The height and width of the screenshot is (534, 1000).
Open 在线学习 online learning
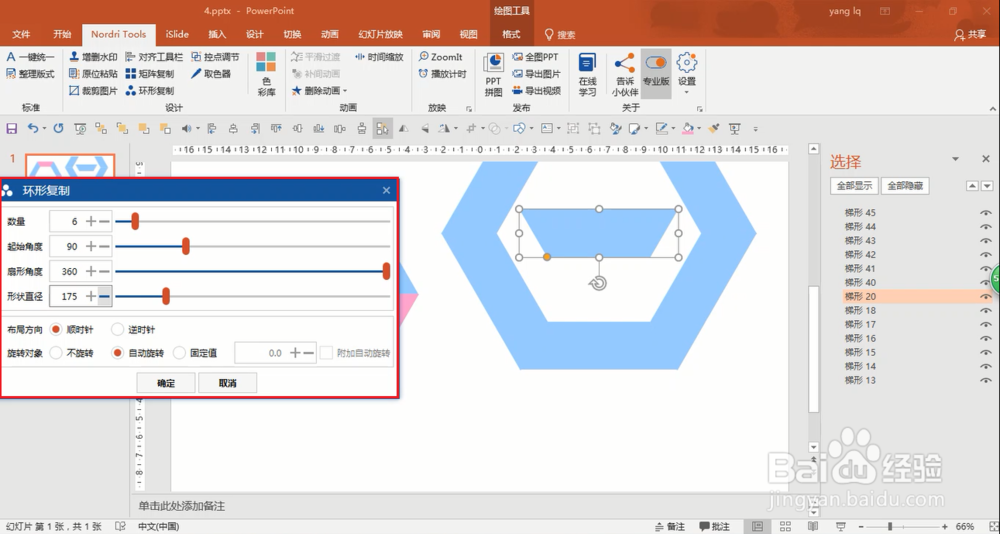tap(587, 75)
